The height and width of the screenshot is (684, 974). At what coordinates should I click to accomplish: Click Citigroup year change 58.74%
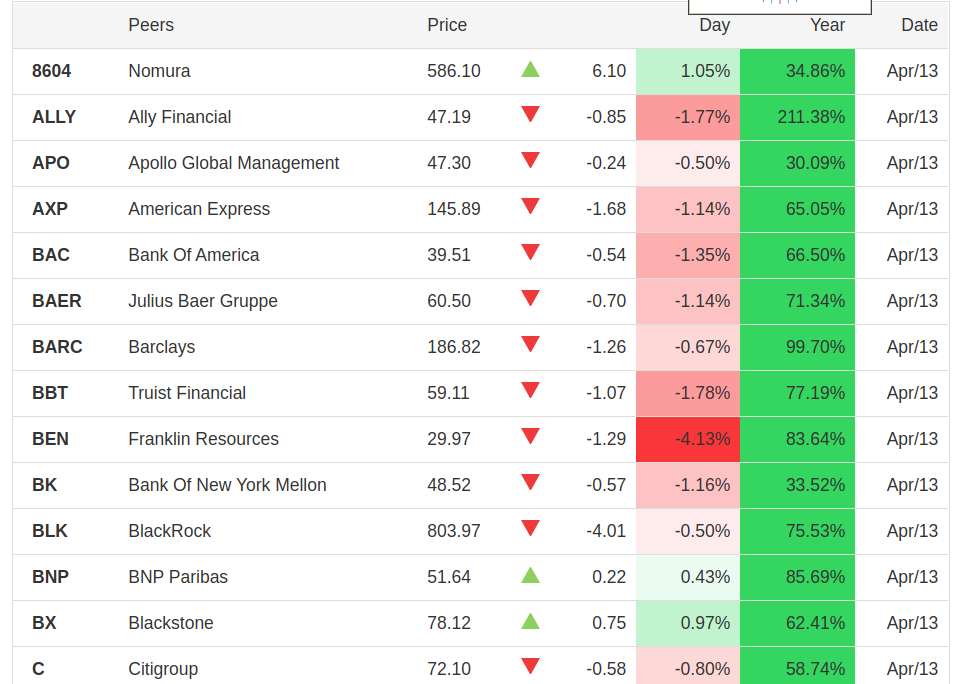[798, 666]
